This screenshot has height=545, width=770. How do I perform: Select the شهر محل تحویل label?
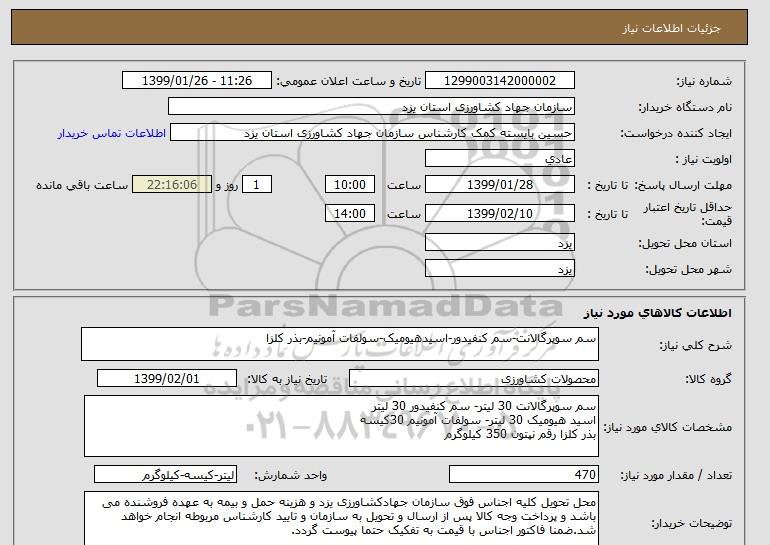tap(688, 269)
